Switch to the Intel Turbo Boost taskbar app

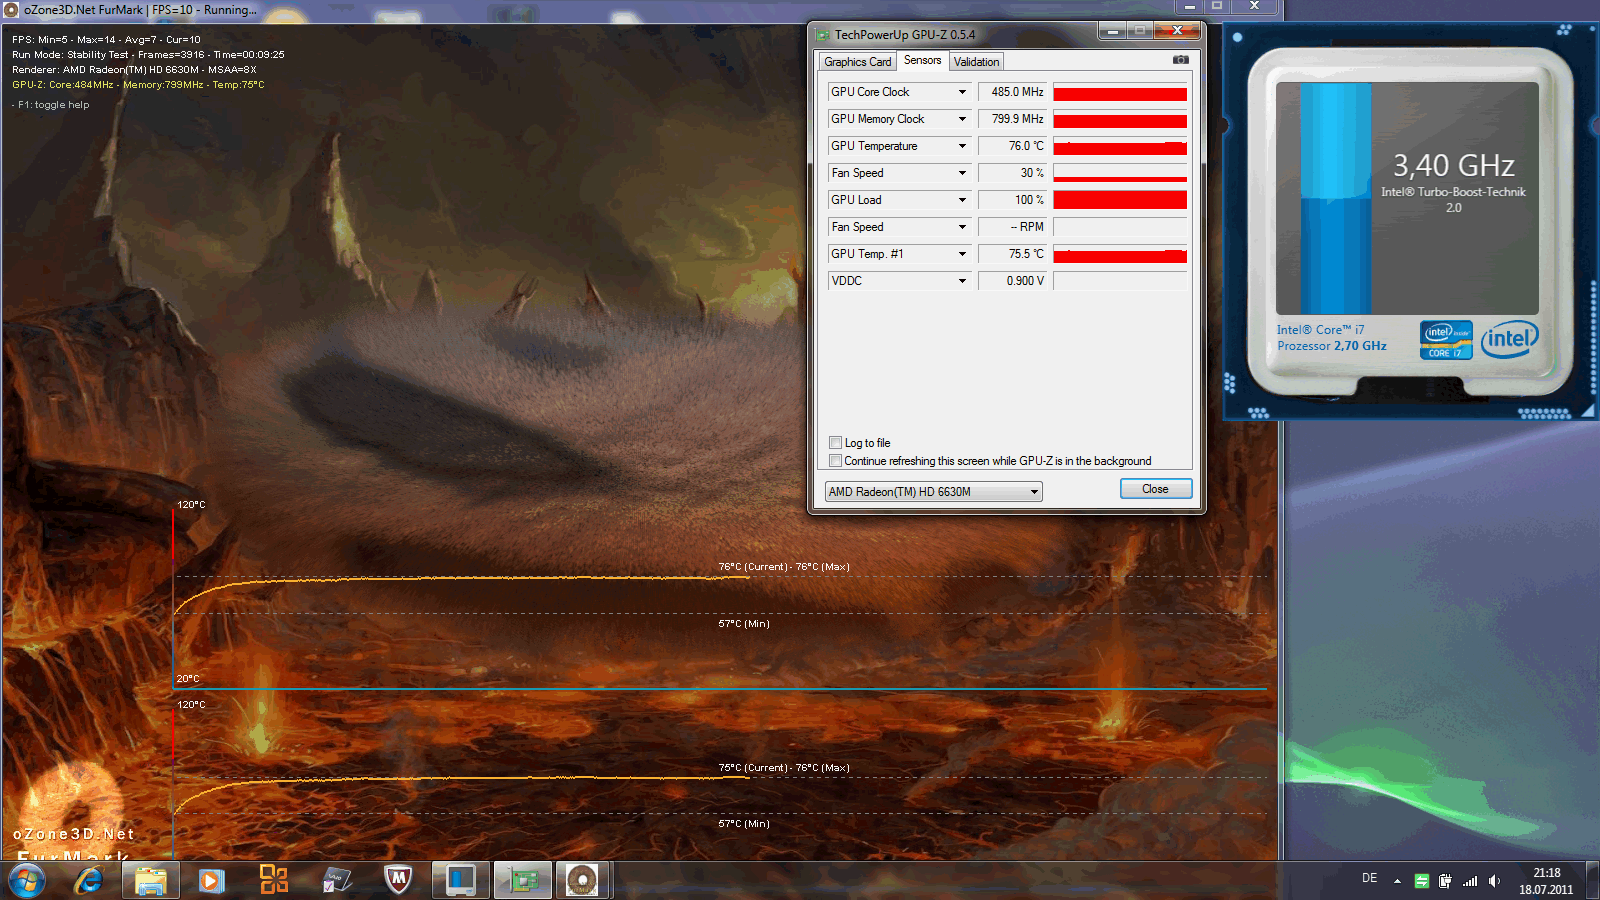(460, 881)
